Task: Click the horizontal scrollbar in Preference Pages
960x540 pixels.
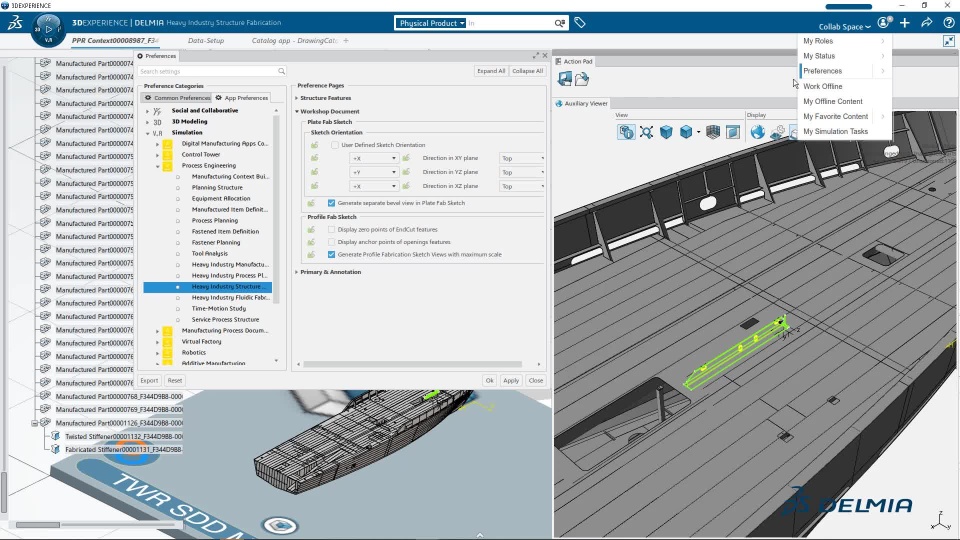Action: pyautogui.click(x=413, y=364)
